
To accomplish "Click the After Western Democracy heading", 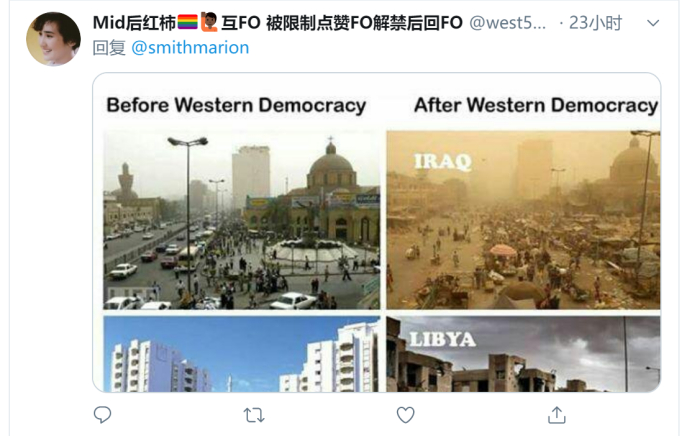I will [x=536, y=105].
